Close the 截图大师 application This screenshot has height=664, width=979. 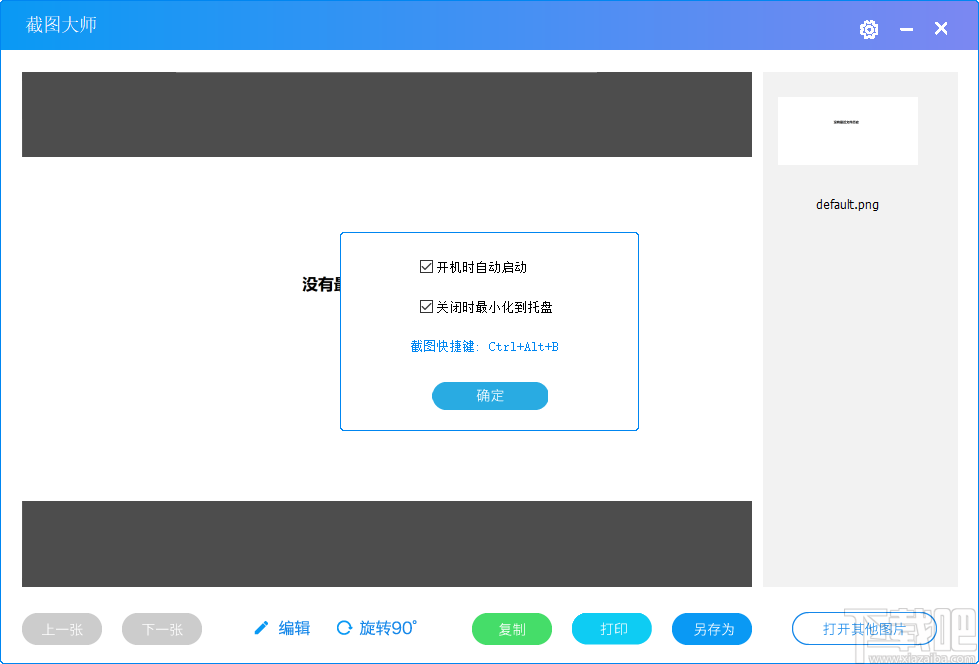[939, 28]
